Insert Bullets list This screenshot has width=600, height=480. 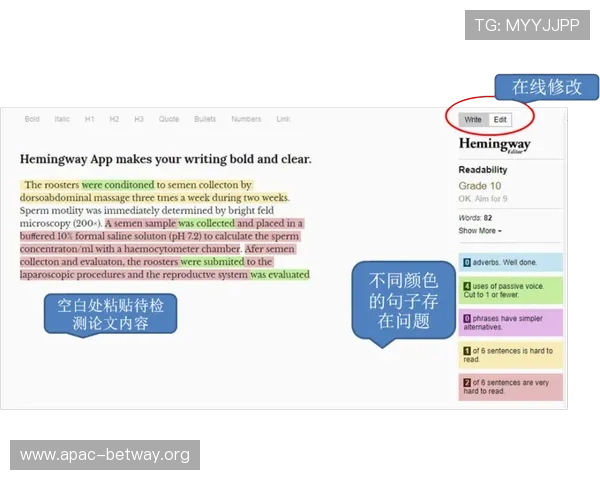(205, 119)
